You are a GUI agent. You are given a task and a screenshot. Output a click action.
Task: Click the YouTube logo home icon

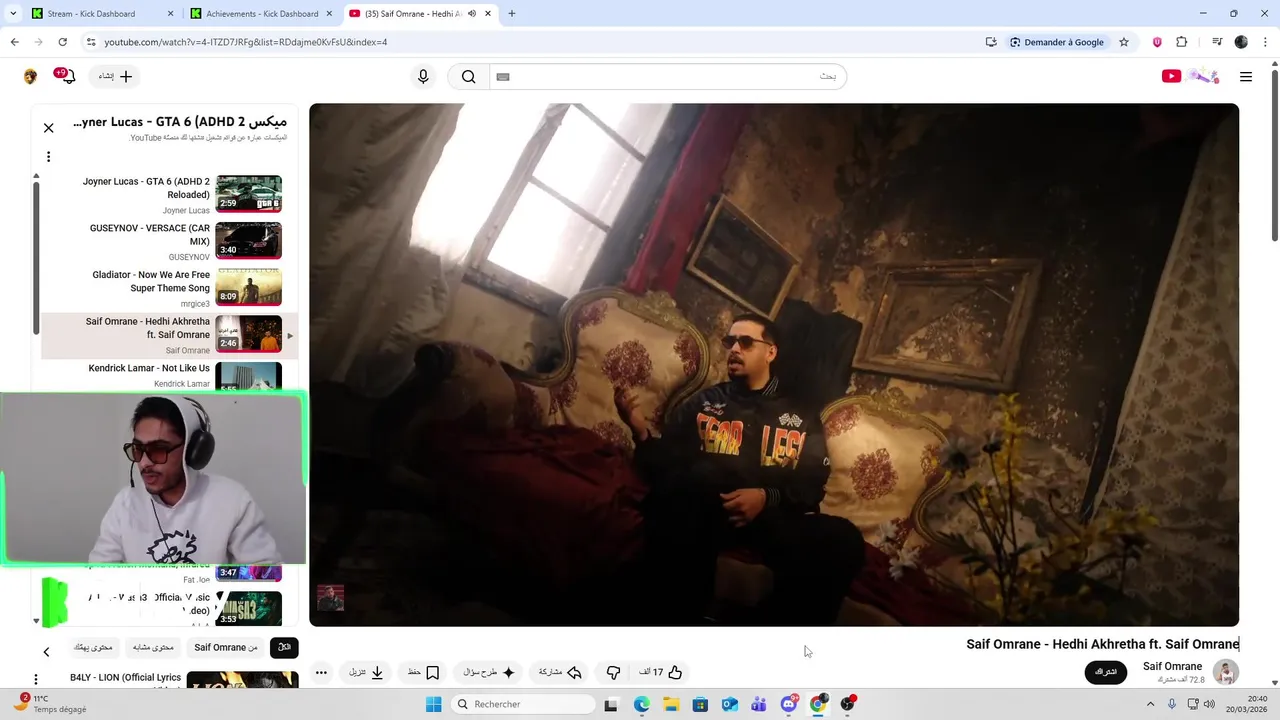coord(1171,76)
